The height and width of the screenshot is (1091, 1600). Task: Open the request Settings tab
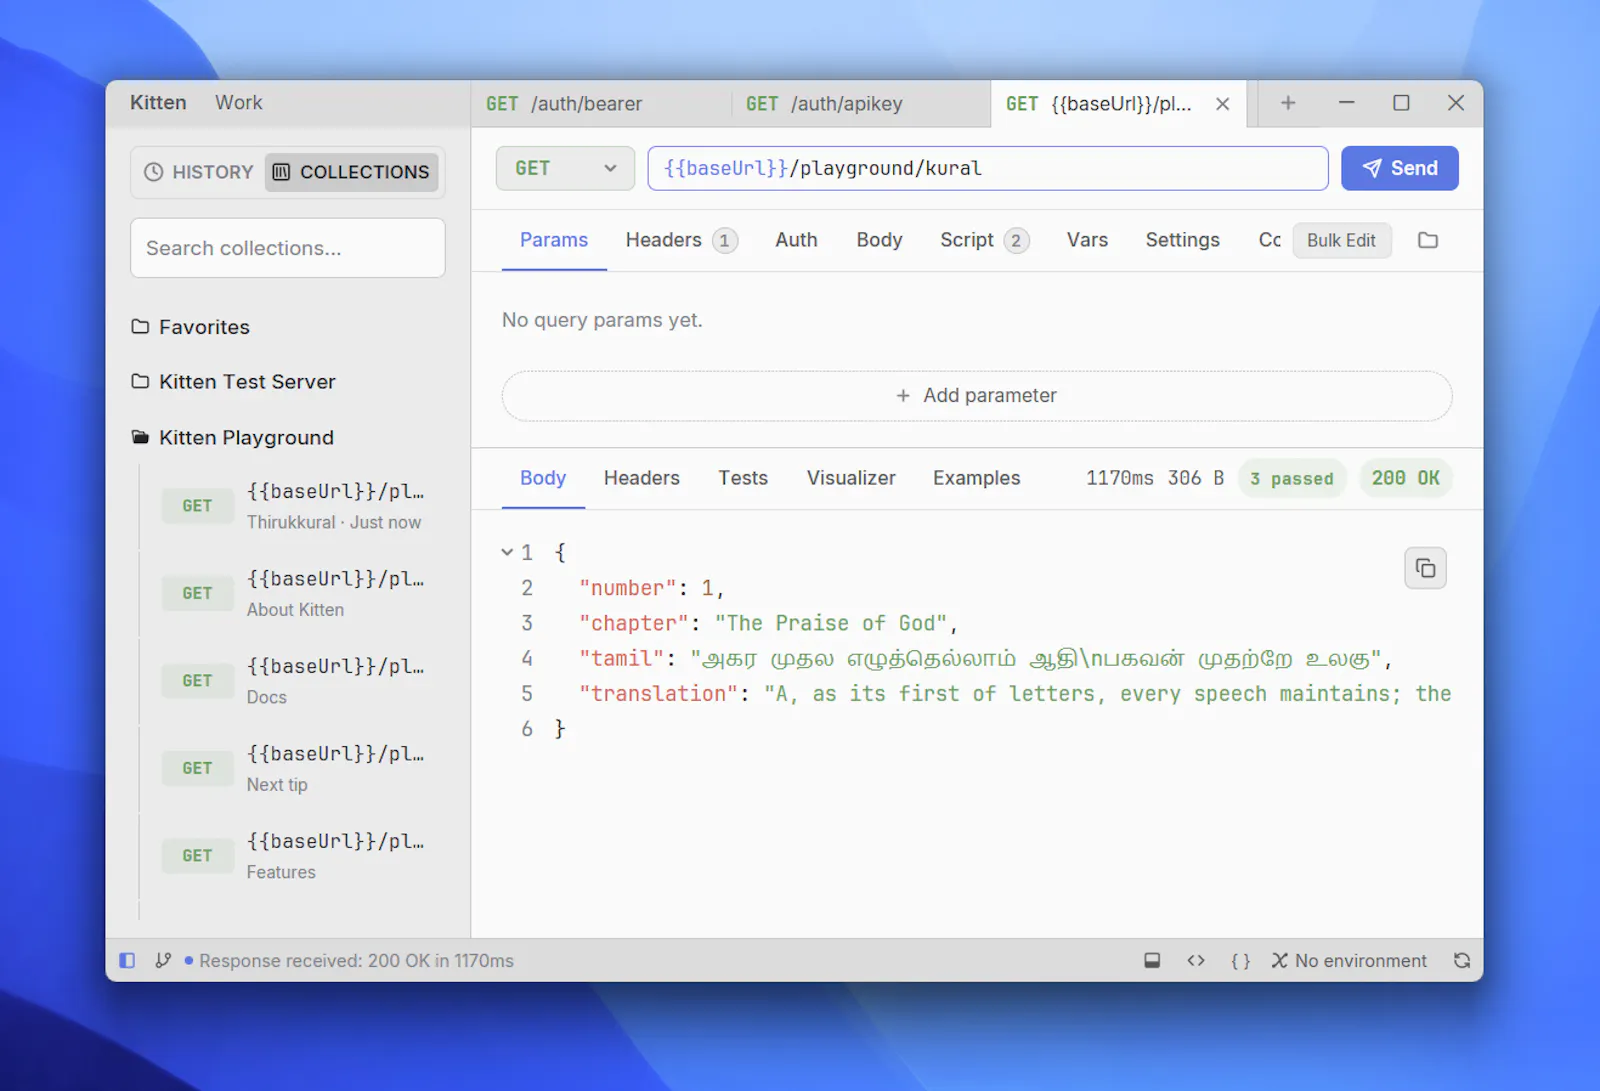point(1182,240)
